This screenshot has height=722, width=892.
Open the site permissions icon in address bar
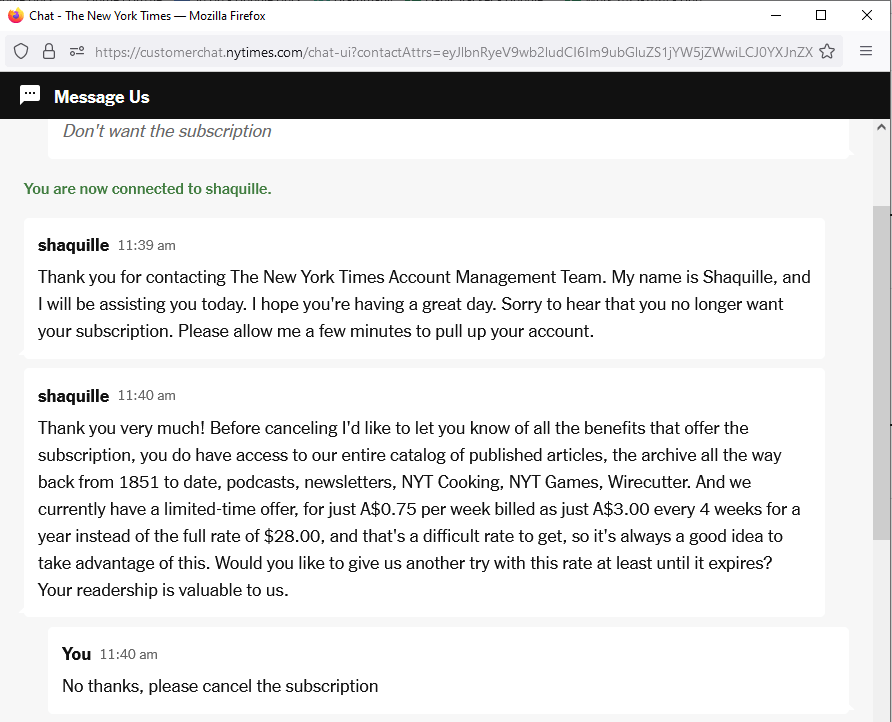pyautogui.click(x=77, y=52)
